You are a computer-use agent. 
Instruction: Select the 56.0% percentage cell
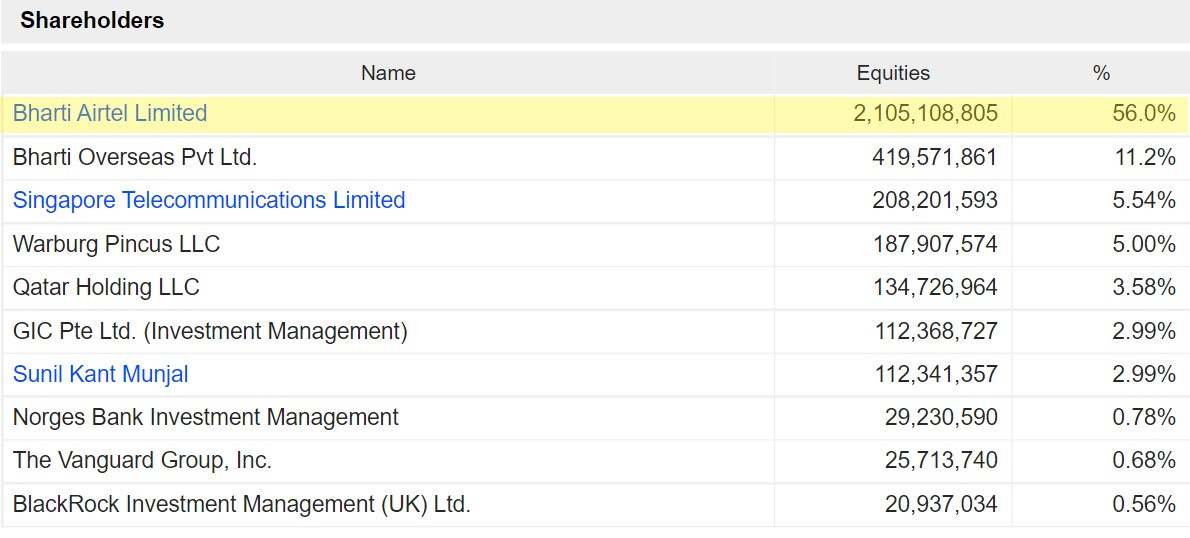pyautogui.click(x=1144, y=114)
